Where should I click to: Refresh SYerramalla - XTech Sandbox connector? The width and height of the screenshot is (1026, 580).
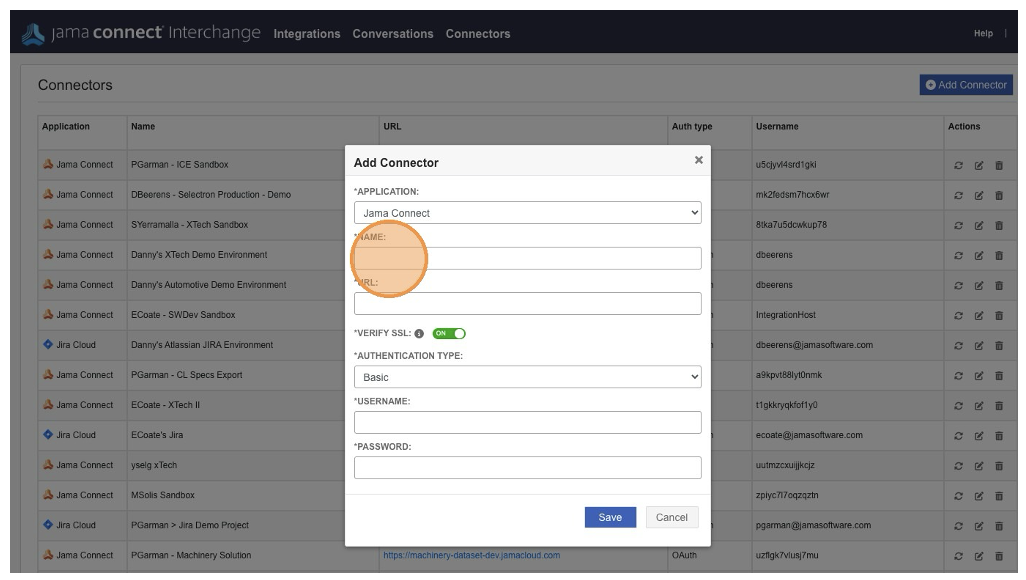(x=958, y=225)
